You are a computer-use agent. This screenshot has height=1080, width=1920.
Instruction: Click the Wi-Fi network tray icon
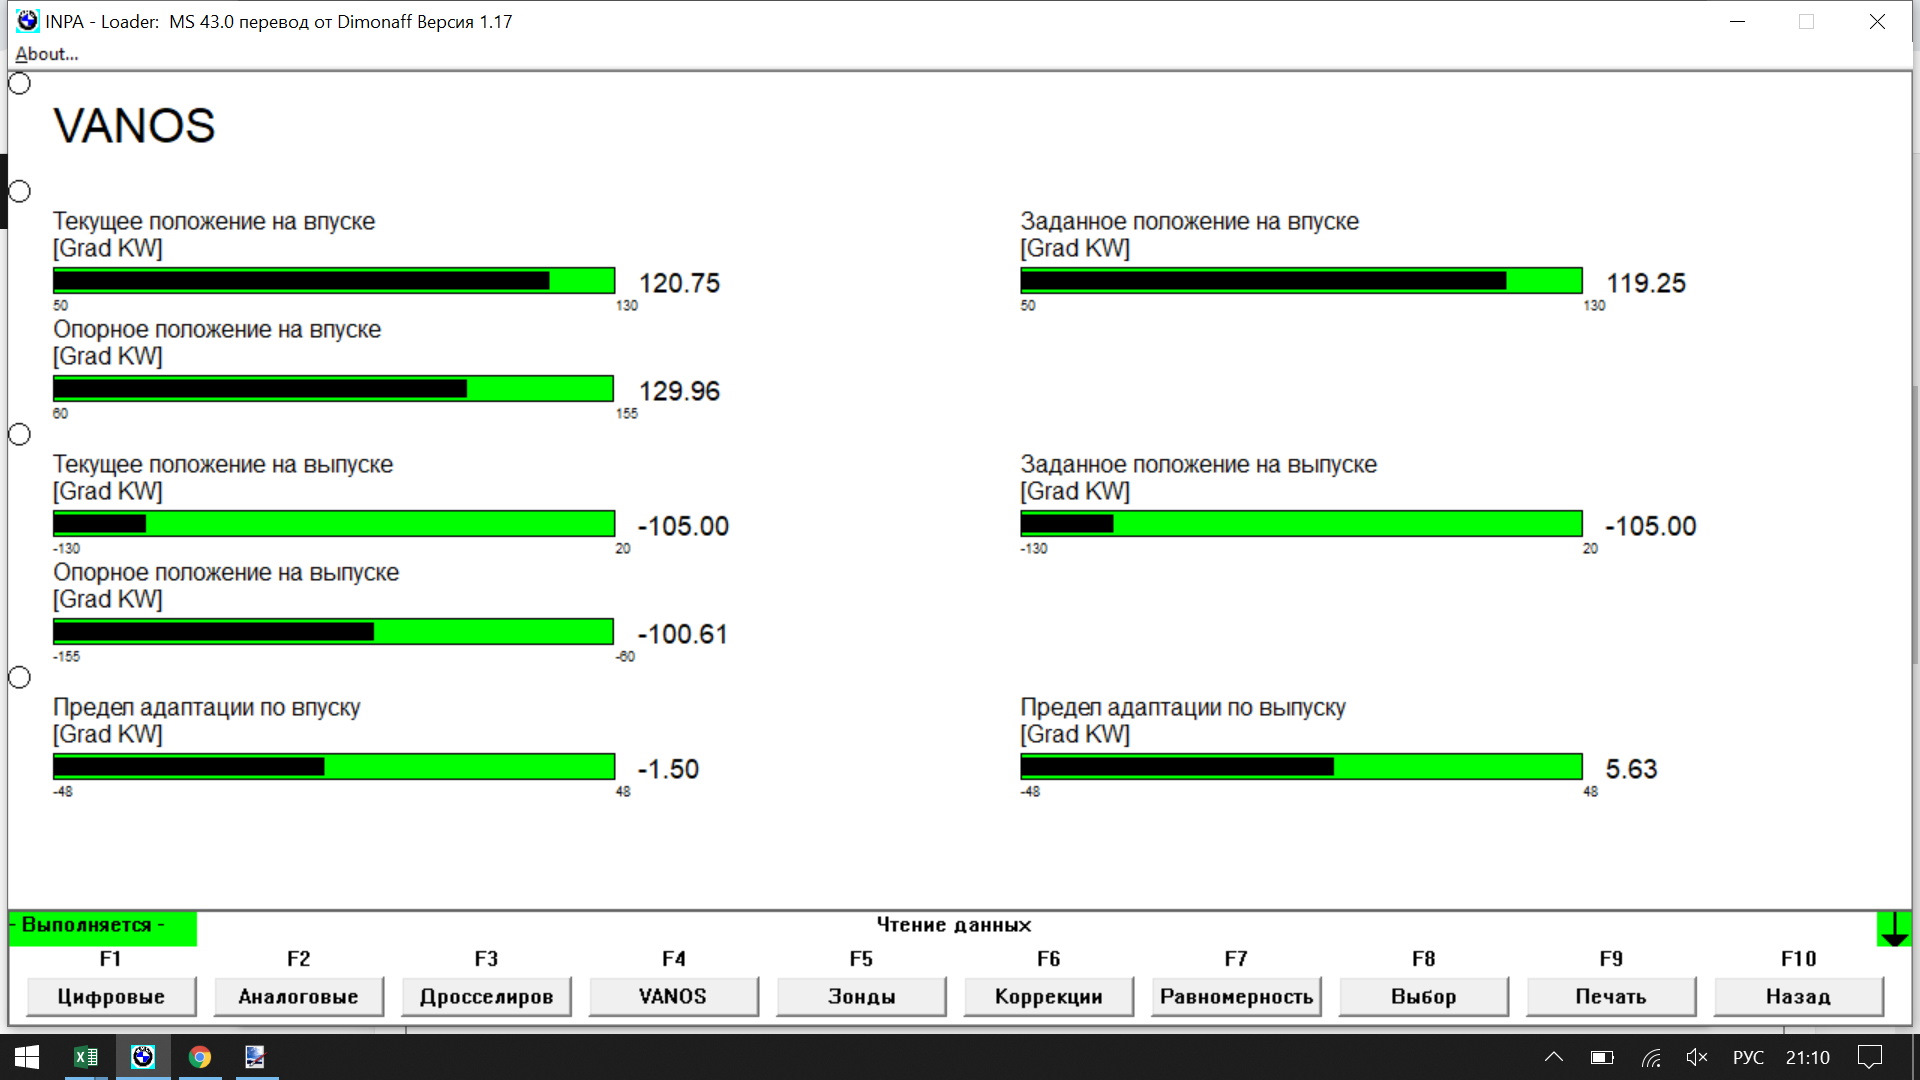(1651, 1057)
